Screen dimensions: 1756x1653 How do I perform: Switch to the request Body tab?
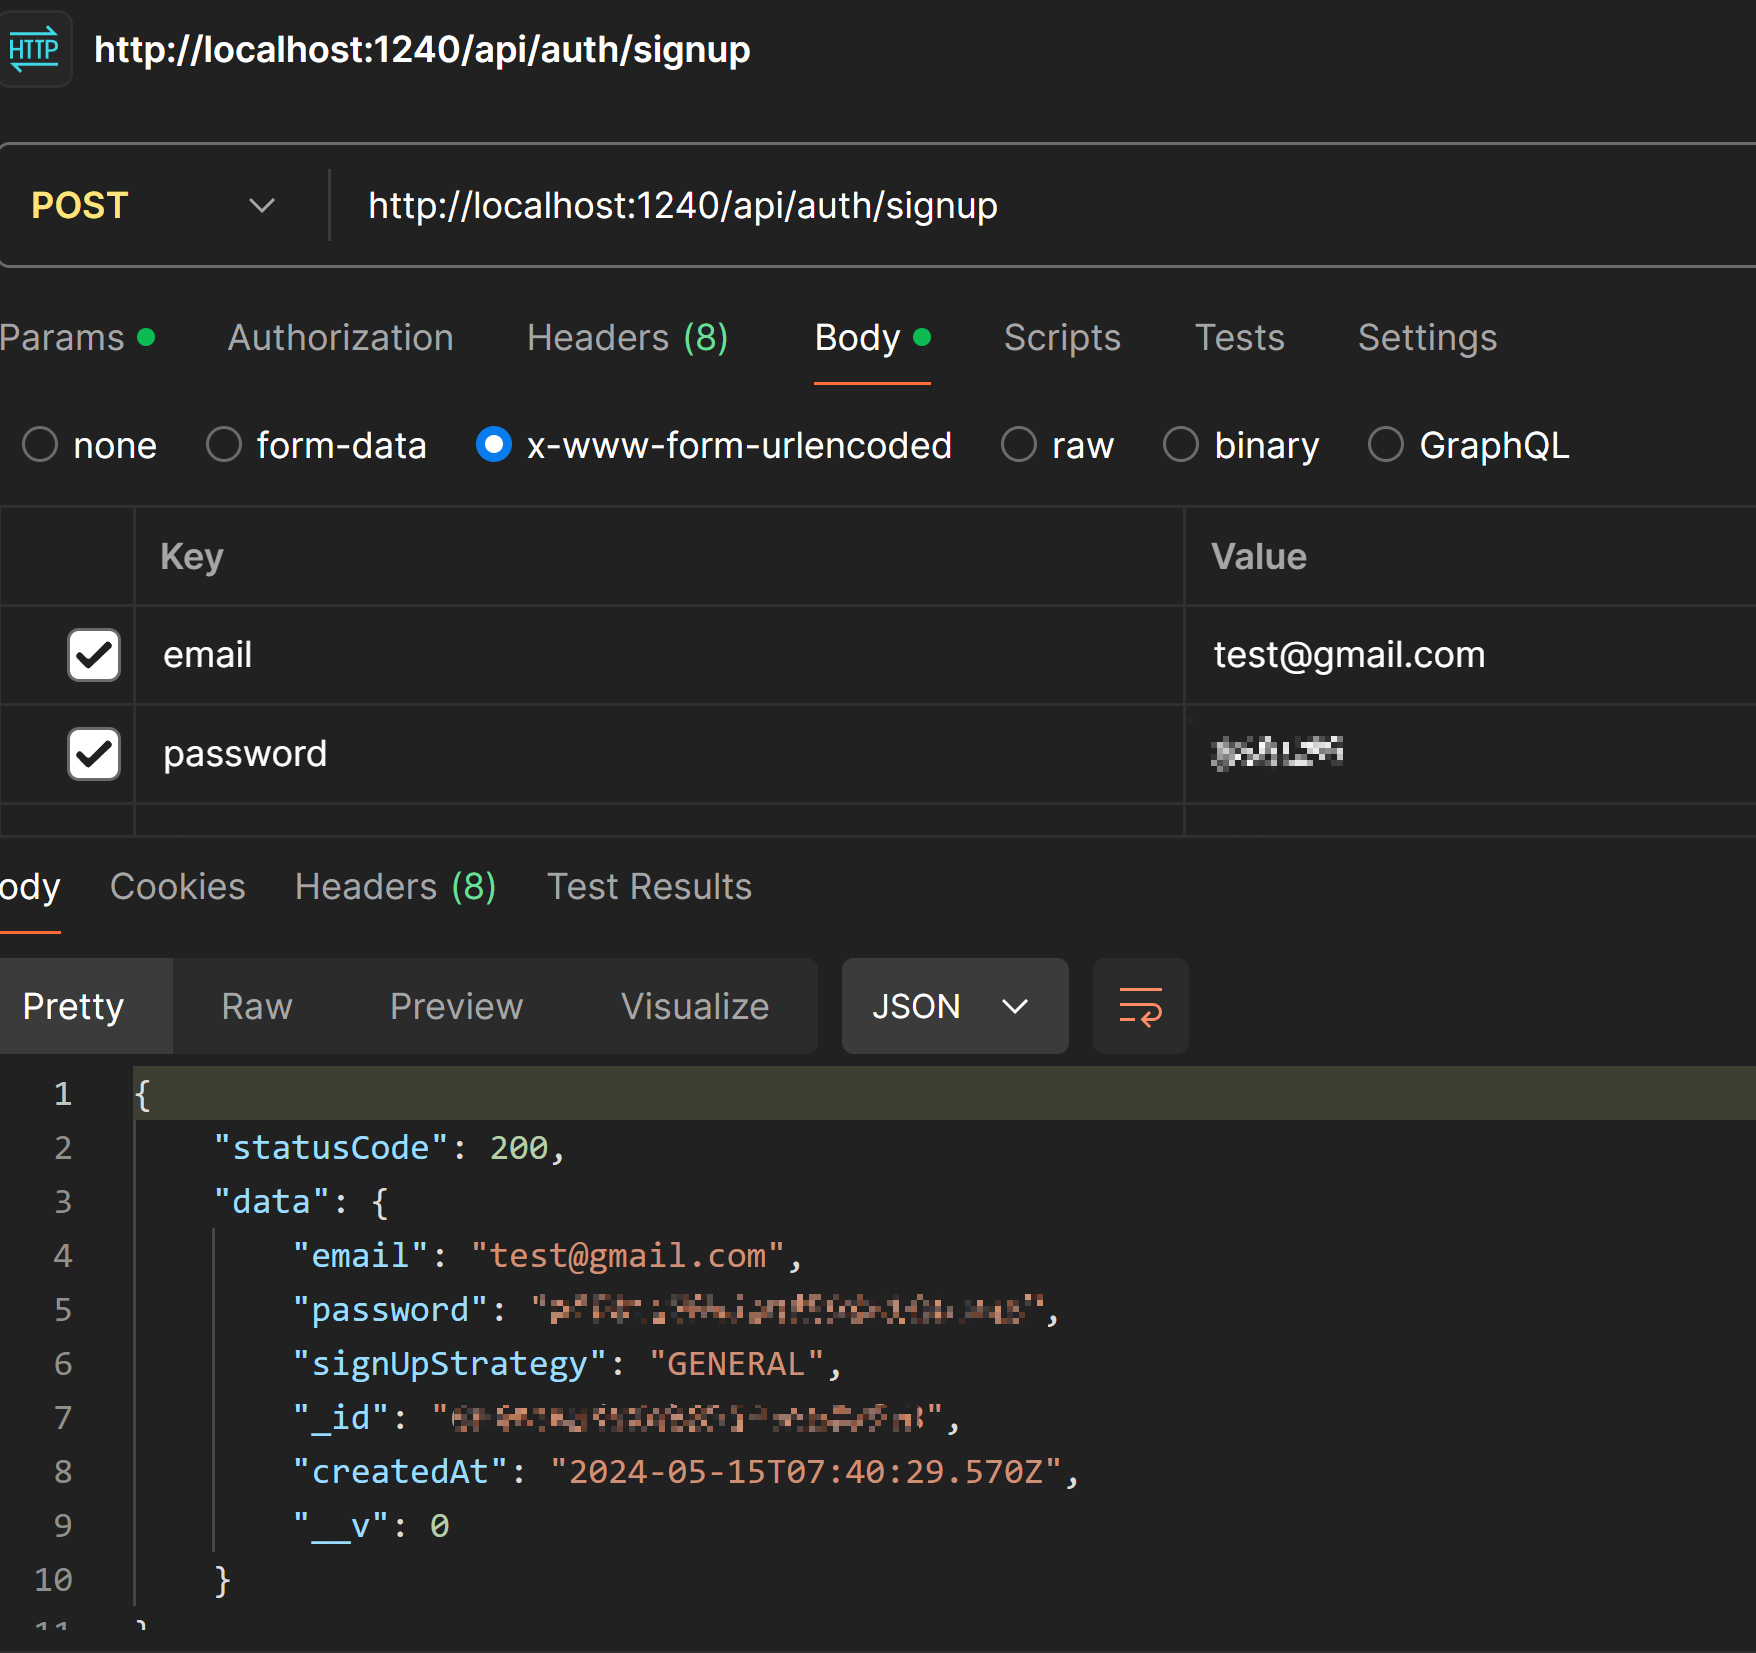tap(872, 338)
